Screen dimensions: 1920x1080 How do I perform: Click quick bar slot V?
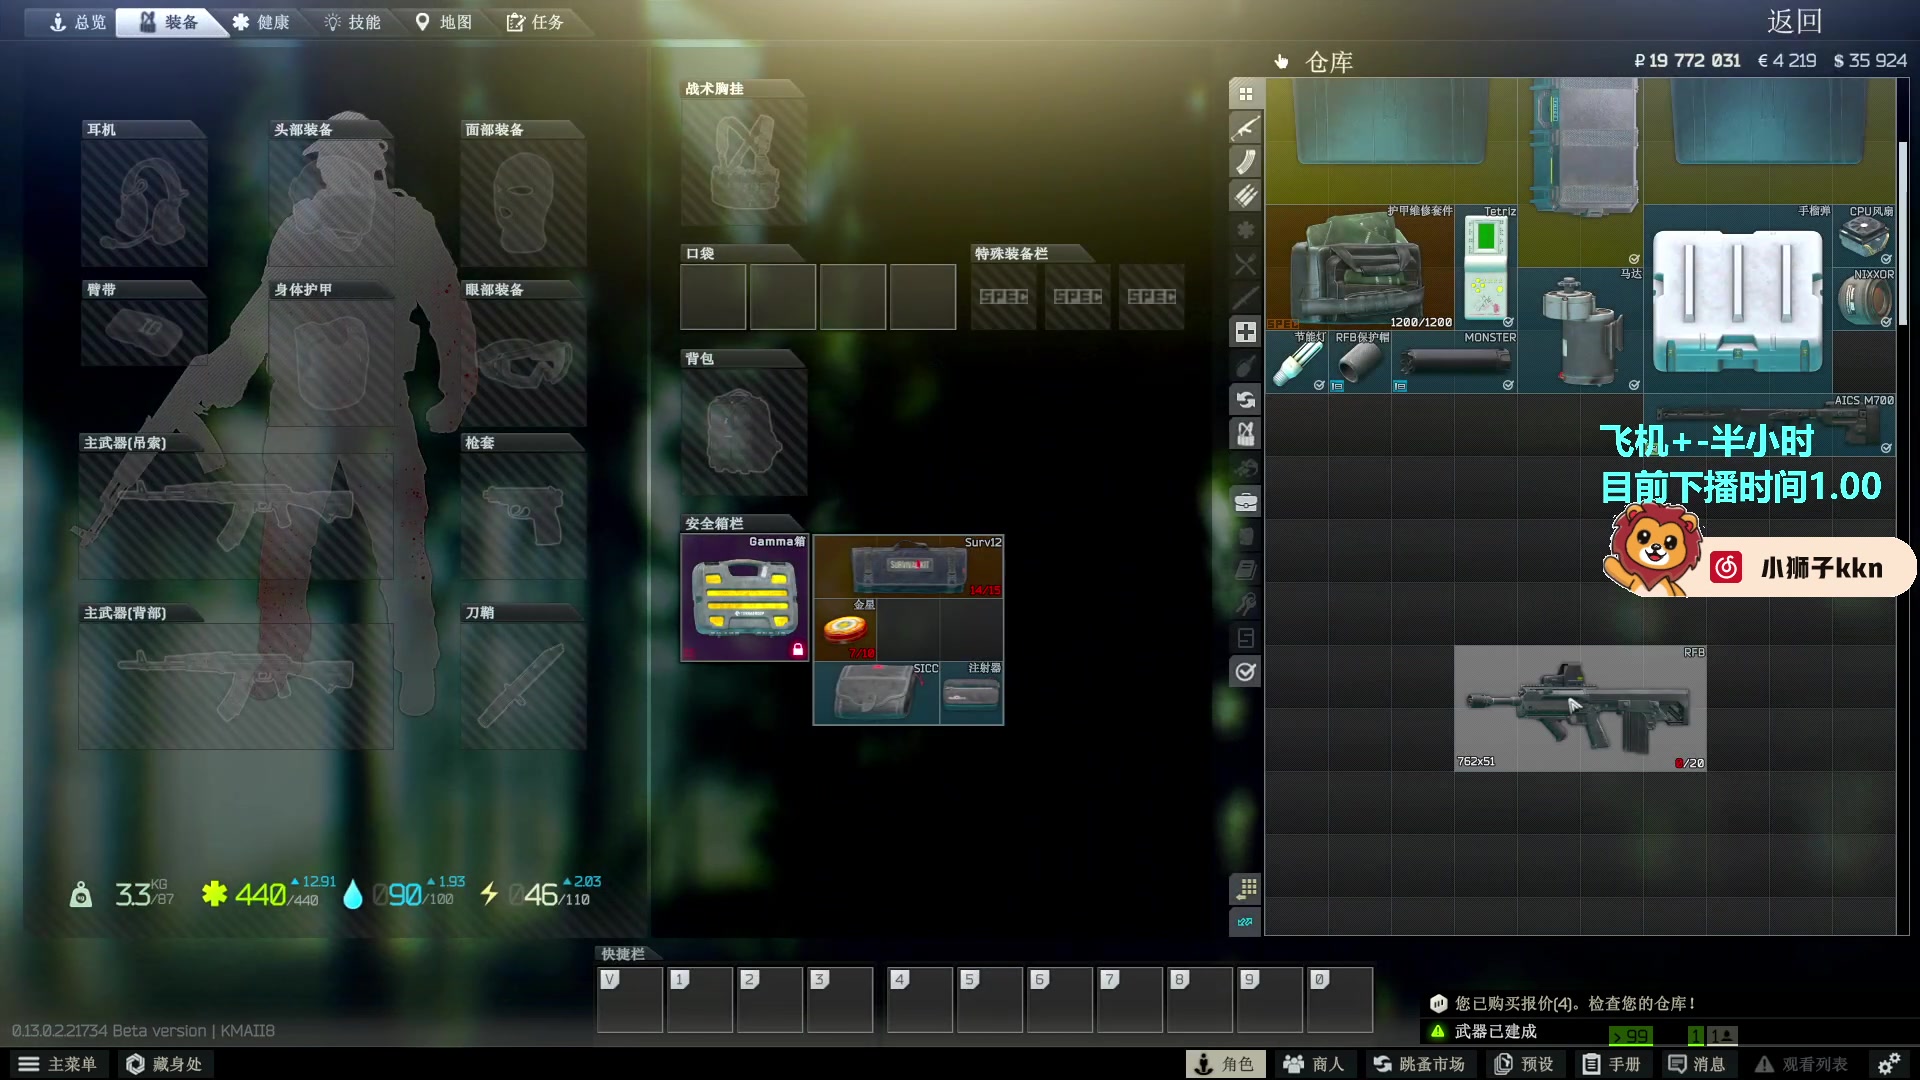click(x=630, y=999)
